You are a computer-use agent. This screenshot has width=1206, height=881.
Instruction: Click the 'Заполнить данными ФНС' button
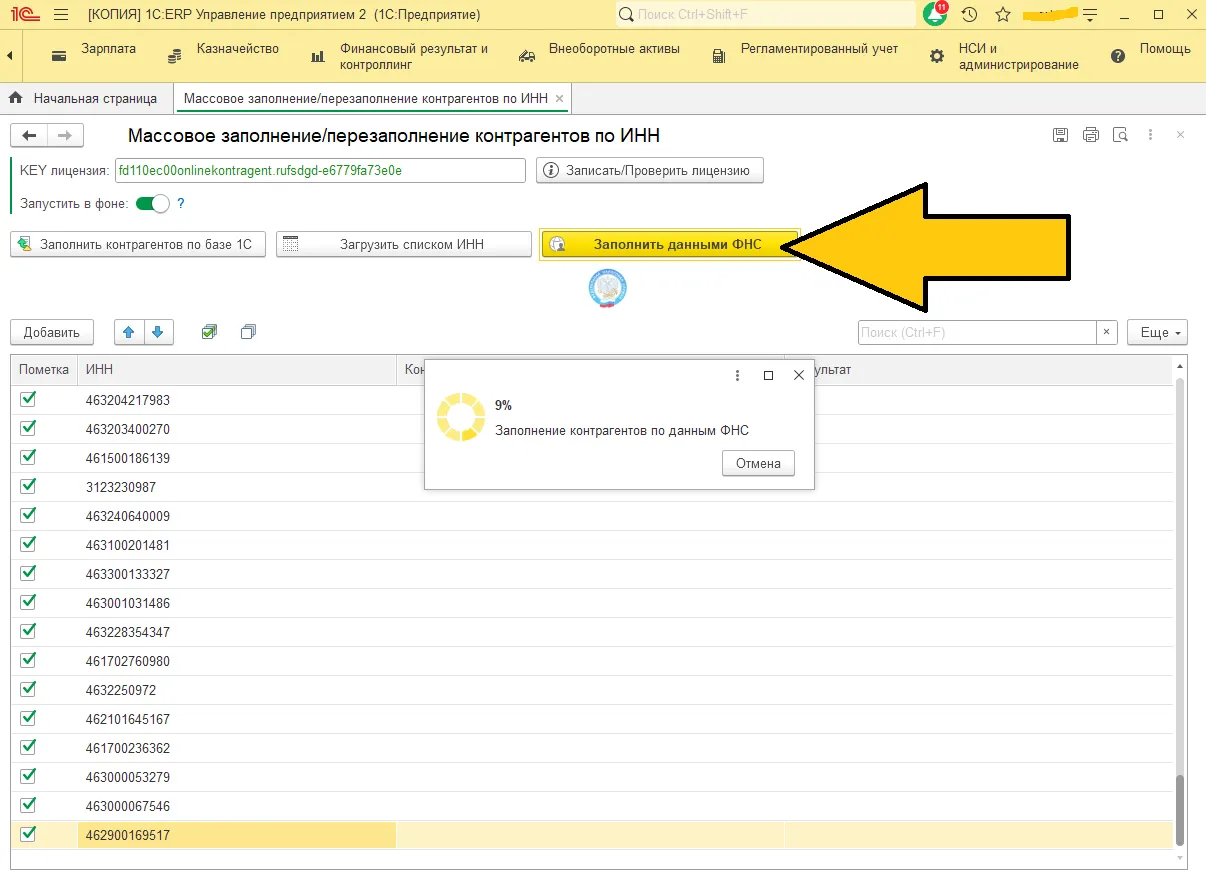tap(669, 244)
